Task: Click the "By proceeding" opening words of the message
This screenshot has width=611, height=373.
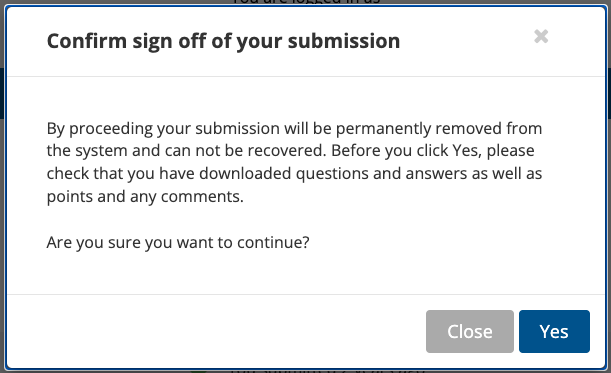Action: 100,129
